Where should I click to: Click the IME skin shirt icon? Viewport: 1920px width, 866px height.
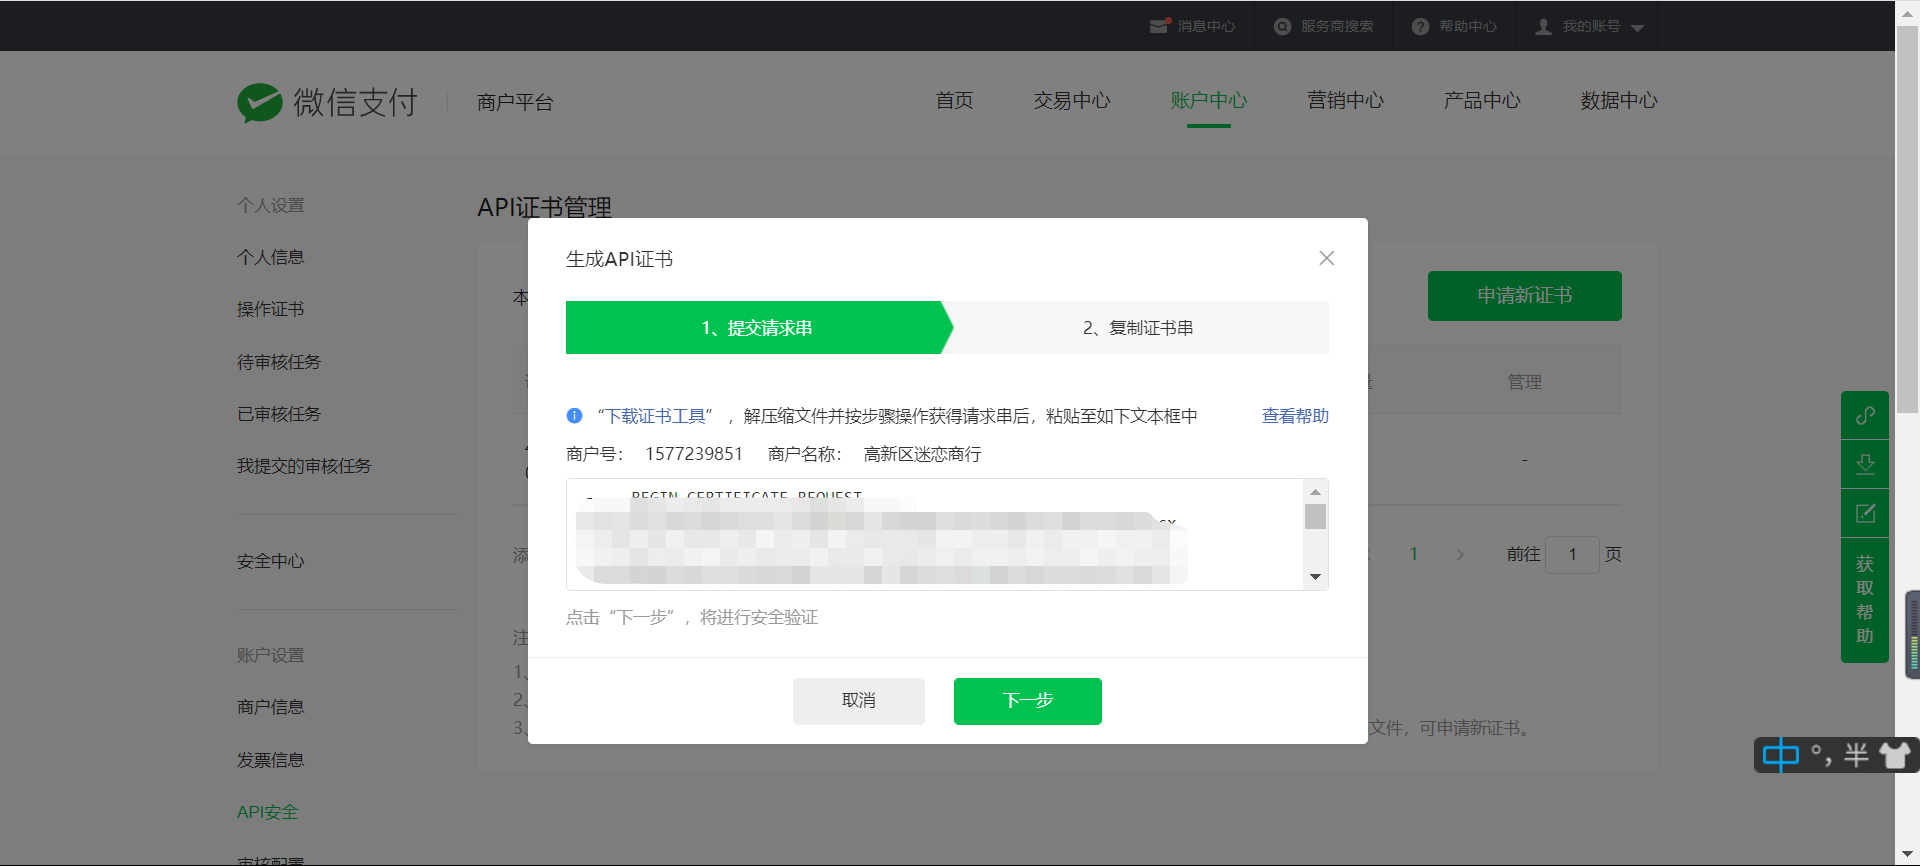tap(1894, 755)
